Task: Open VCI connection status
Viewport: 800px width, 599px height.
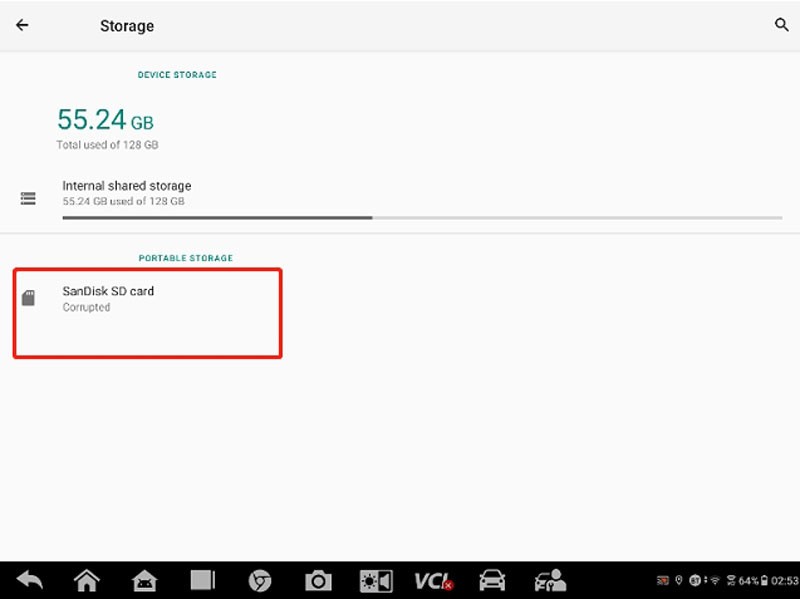Action: [x=434, y=581]
